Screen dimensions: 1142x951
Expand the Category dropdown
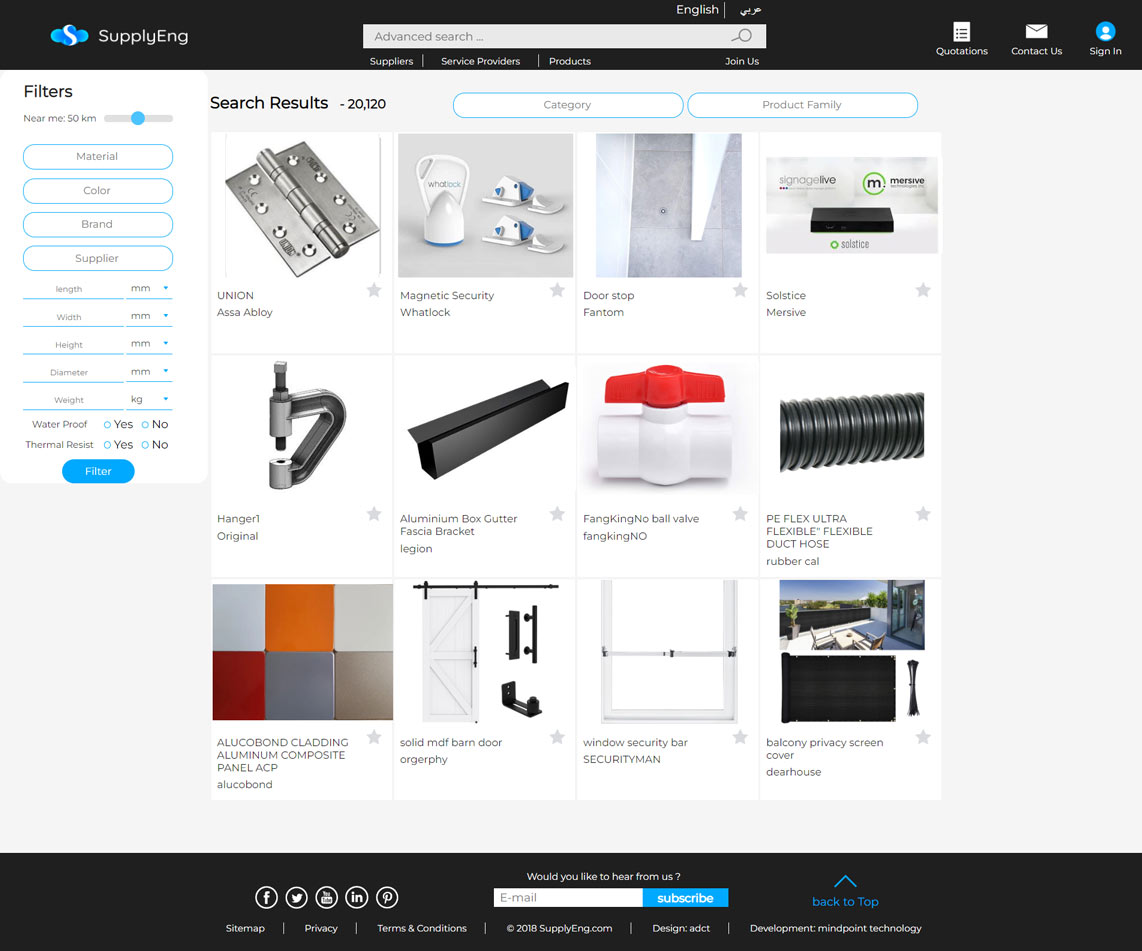click(567, 105)
